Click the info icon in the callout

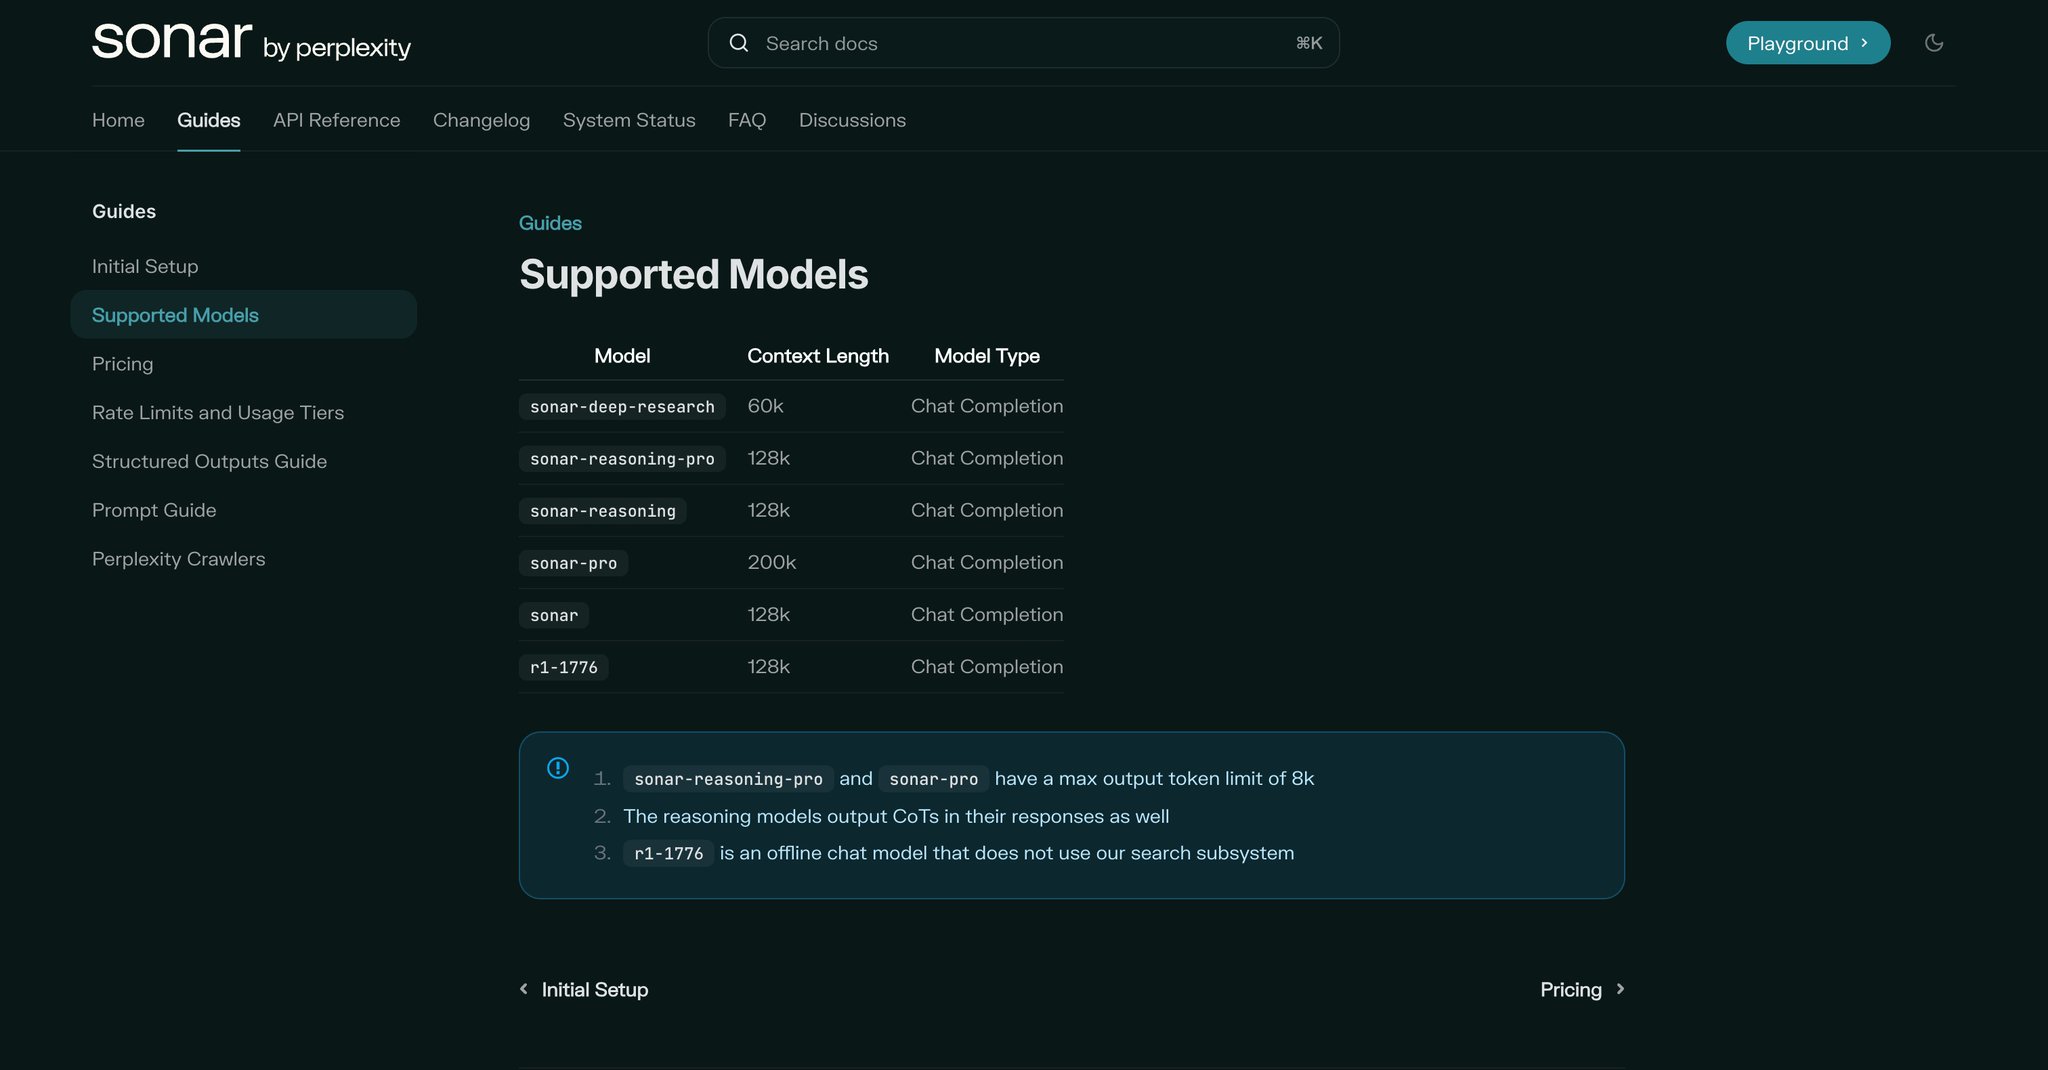pos(558,768)
